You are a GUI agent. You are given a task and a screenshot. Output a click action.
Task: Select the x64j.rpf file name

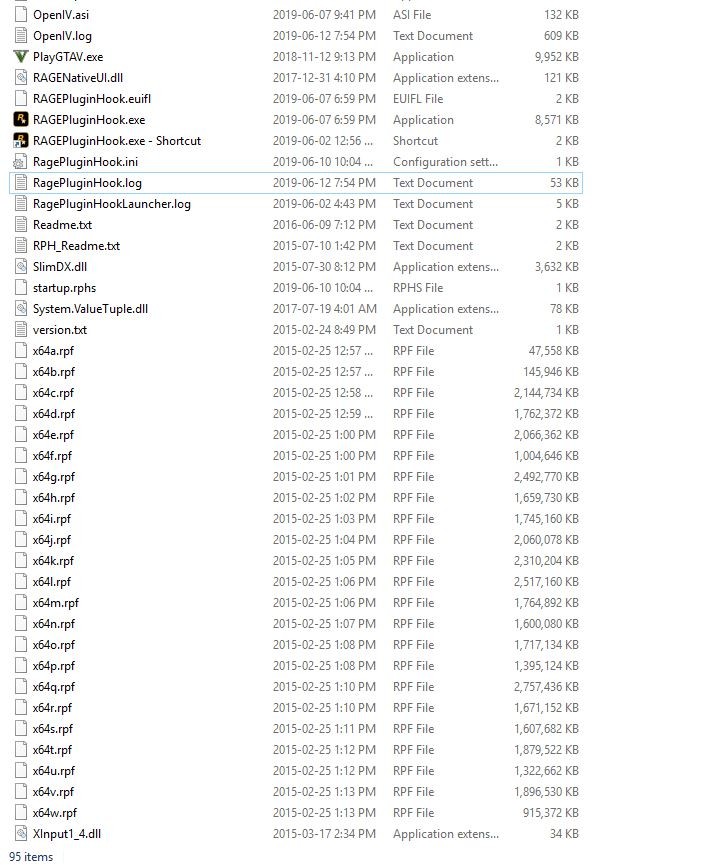[51, 540]
